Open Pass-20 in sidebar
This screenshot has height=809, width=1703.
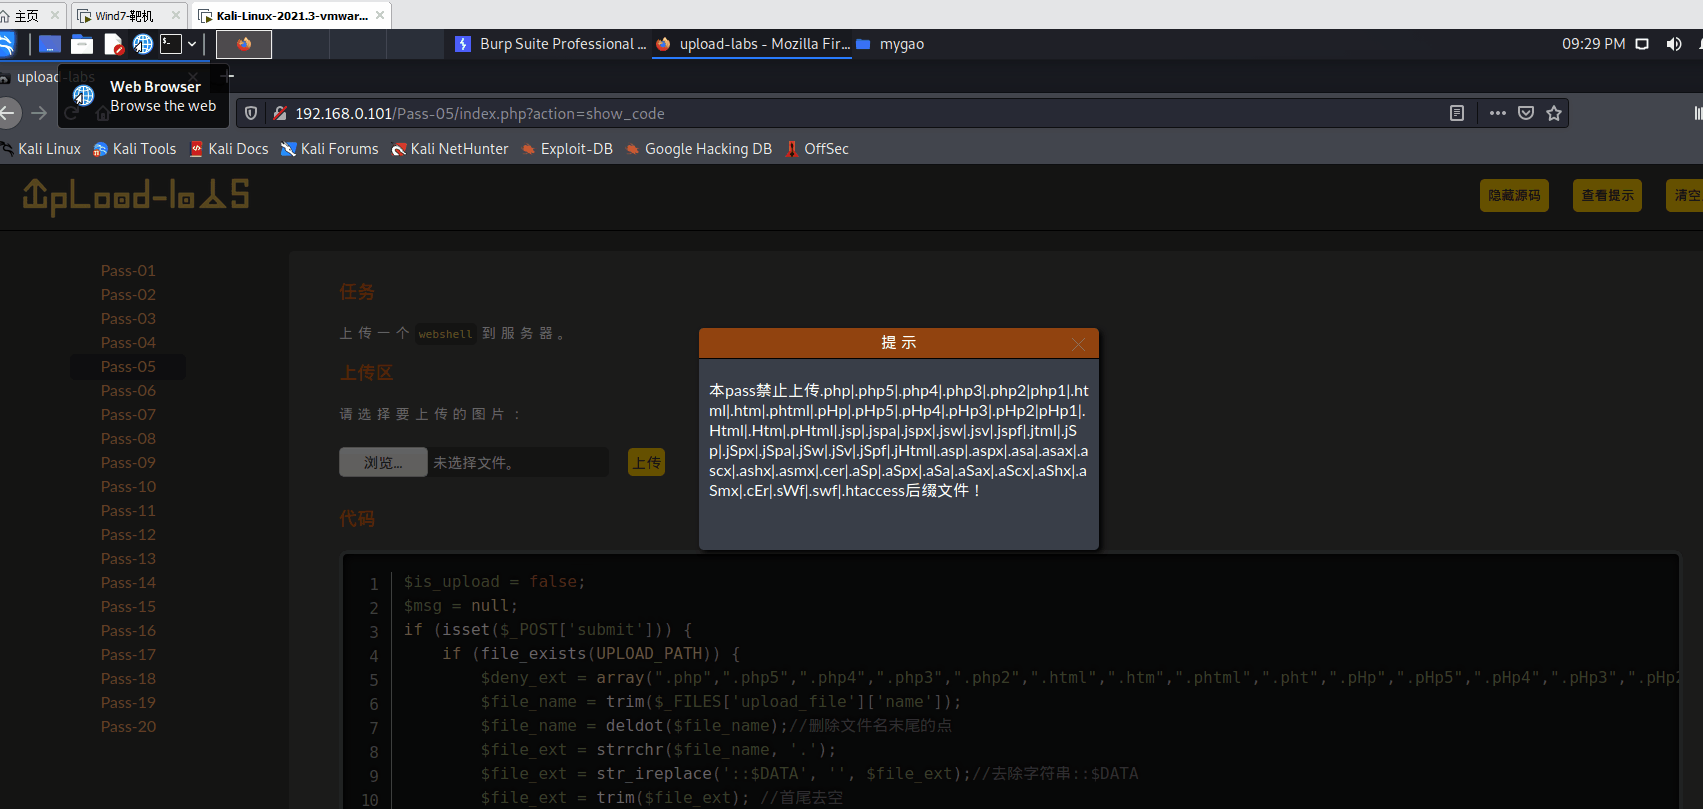128,727
